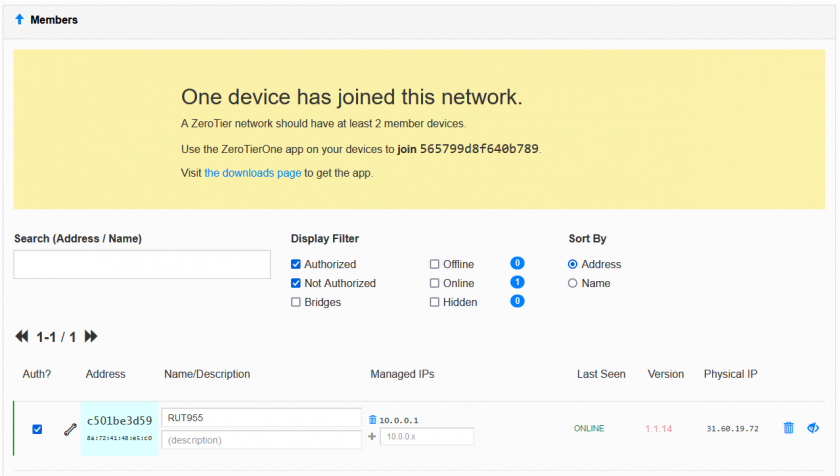Click the member MAC address text
This screenshot has height=476, width=840.
click(119, 438)
